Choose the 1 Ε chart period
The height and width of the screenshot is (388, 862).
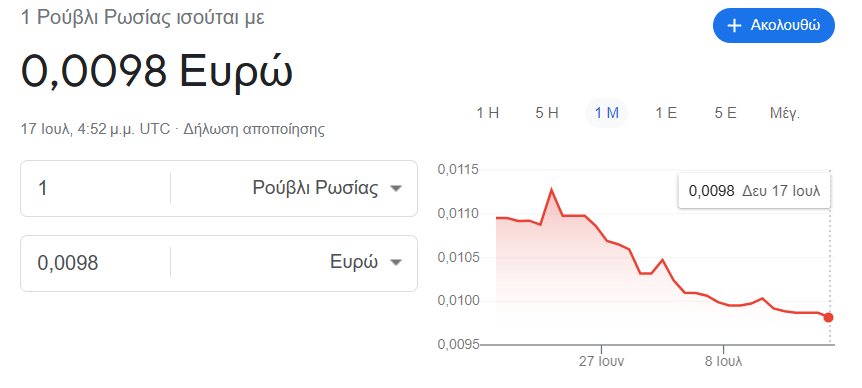(666, 113)
